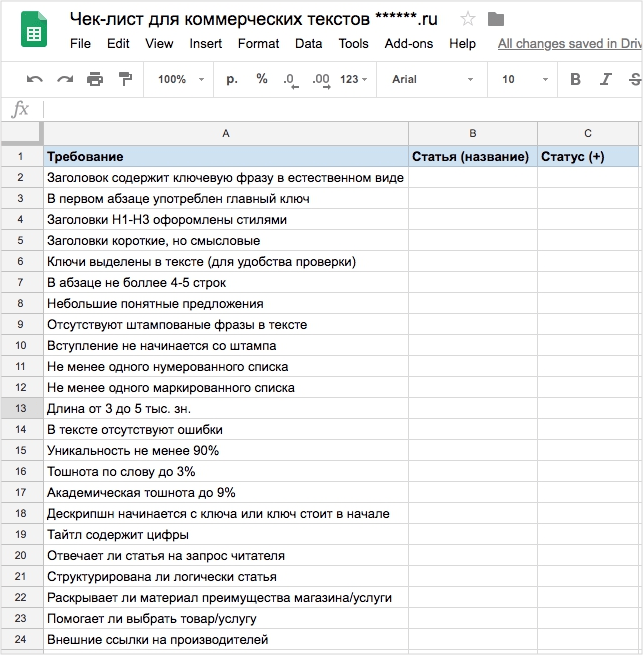Format cells as currency (р.)
Screen dimensions: 643x655
point(232,79)
